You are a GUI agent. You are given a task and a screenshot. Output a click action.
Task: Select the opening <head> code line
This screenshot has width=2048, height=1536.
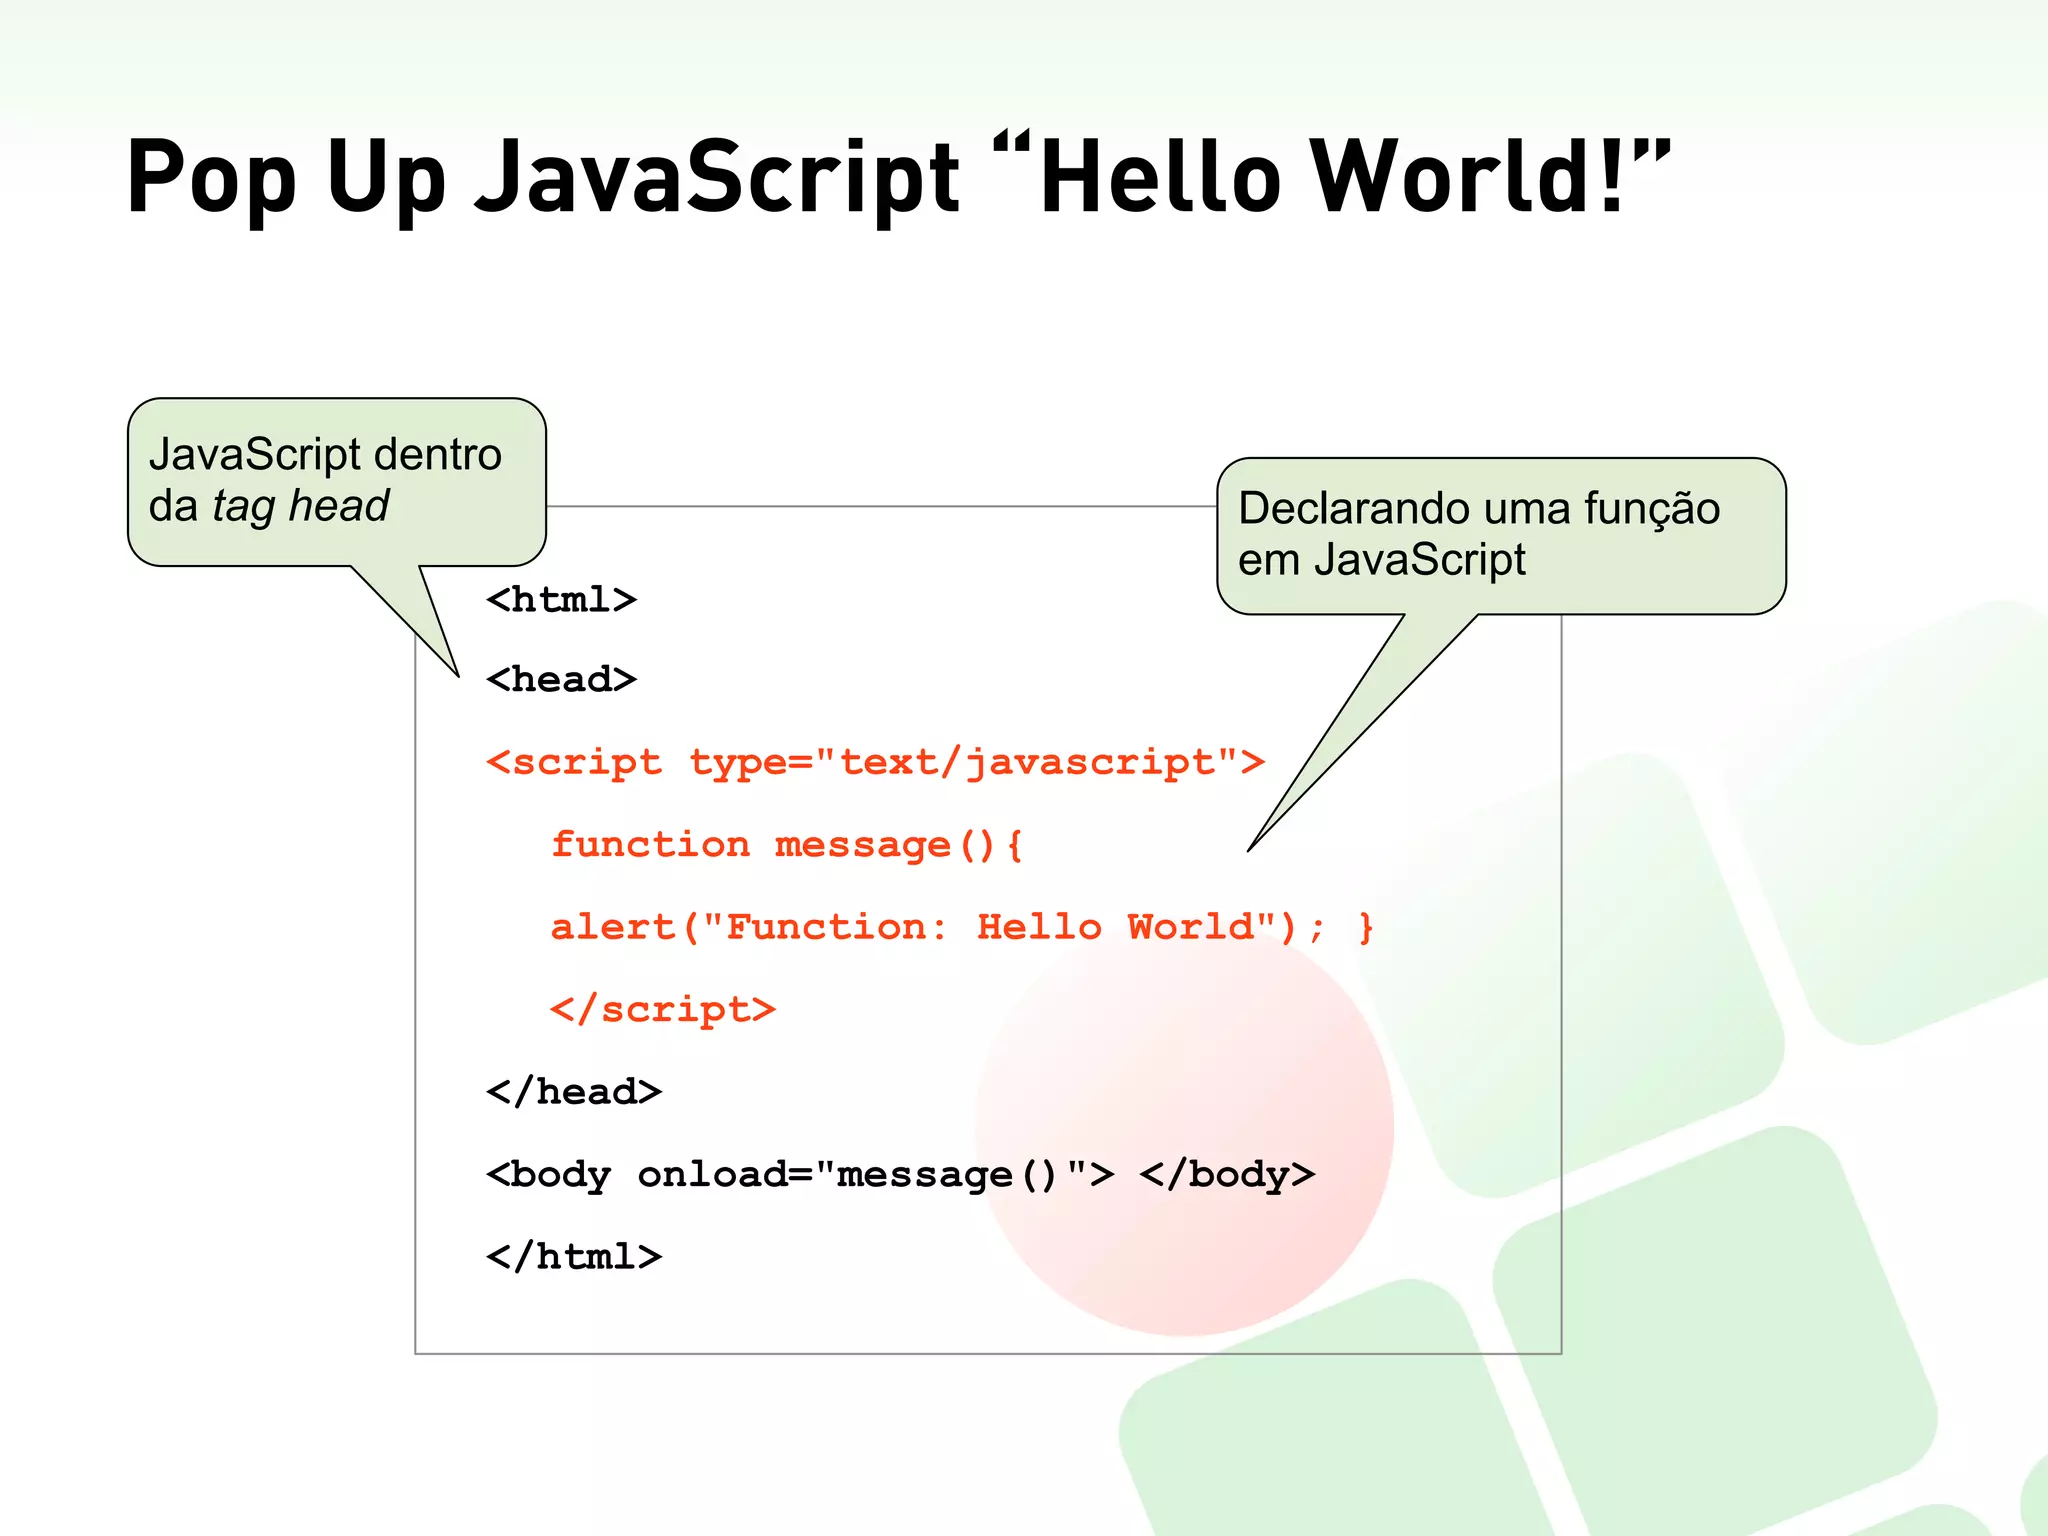tap(561, 680)
